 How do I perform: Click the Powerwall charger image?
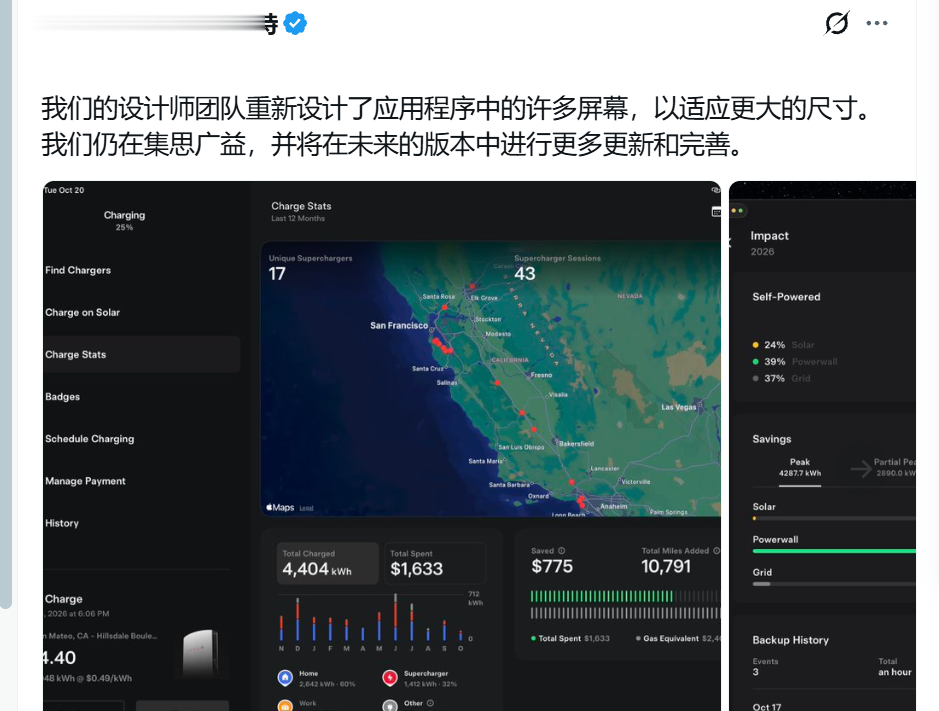[x=201, y=654]
